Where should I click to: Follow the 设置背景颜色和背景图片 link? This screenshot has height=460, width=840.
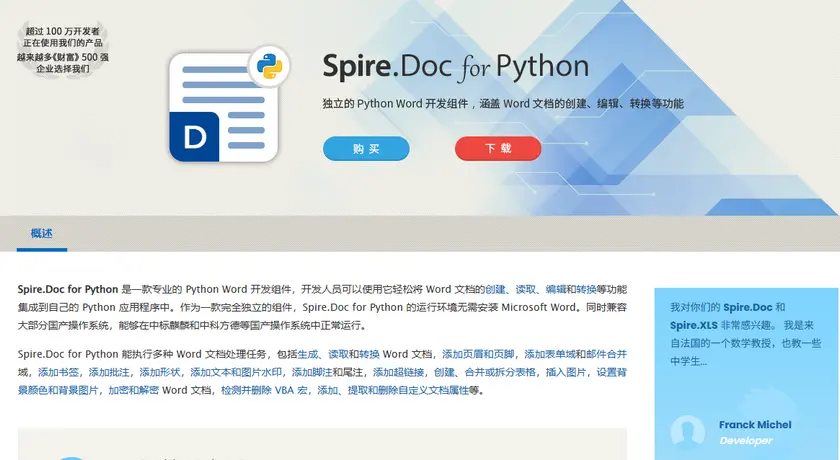611,372
